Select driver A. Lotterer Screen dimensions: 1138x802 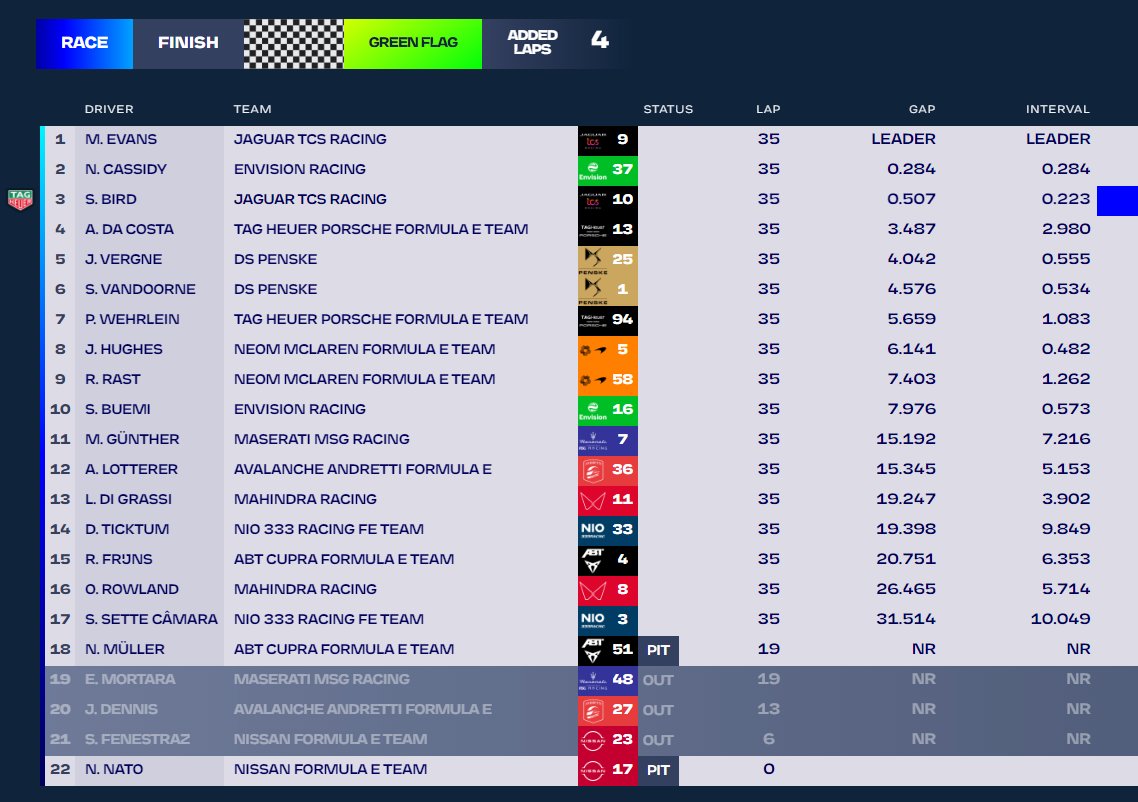[131, 469]
